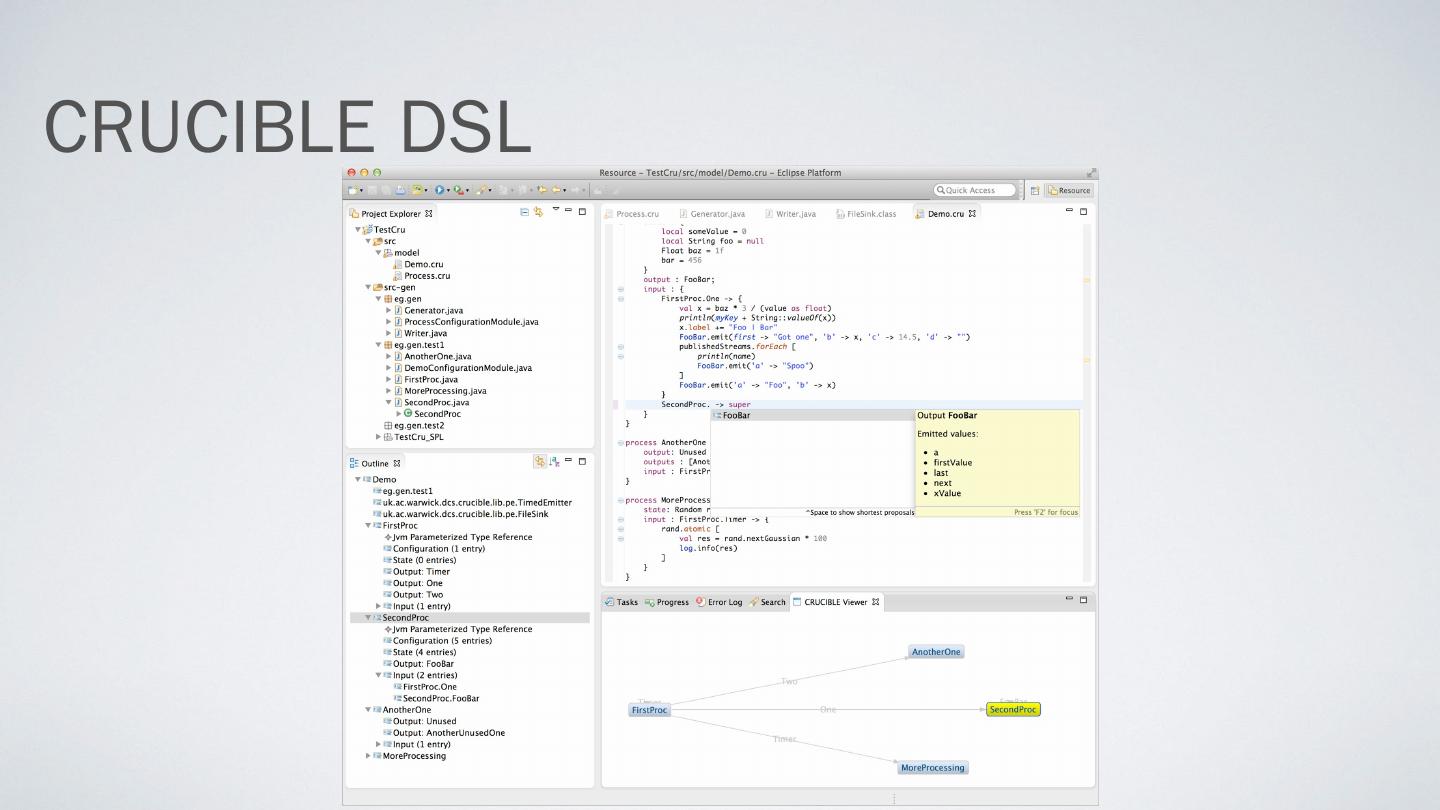Select Process.cru in the model folder

click(x=427, y=276)
